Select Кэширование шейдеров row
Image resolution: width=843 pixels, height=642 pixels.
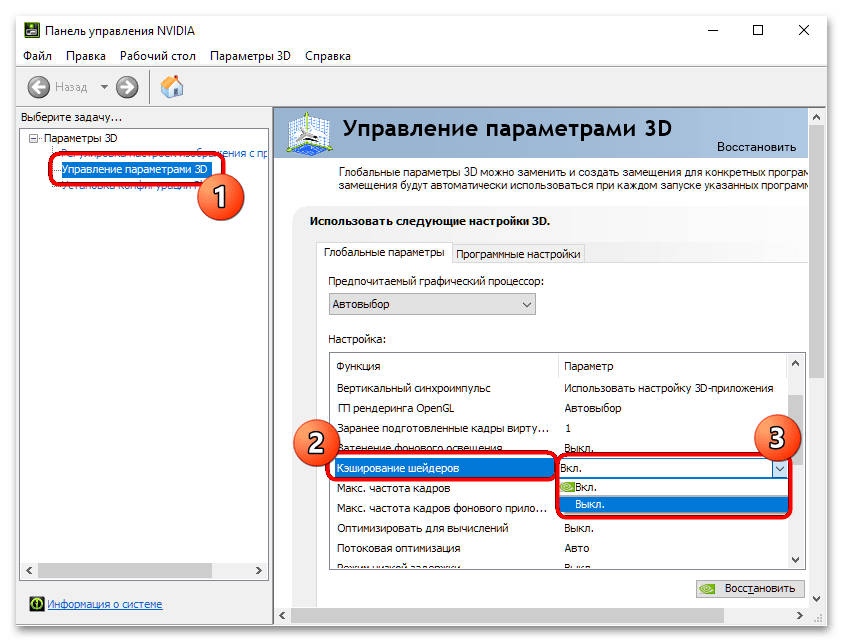coord(444,468)
